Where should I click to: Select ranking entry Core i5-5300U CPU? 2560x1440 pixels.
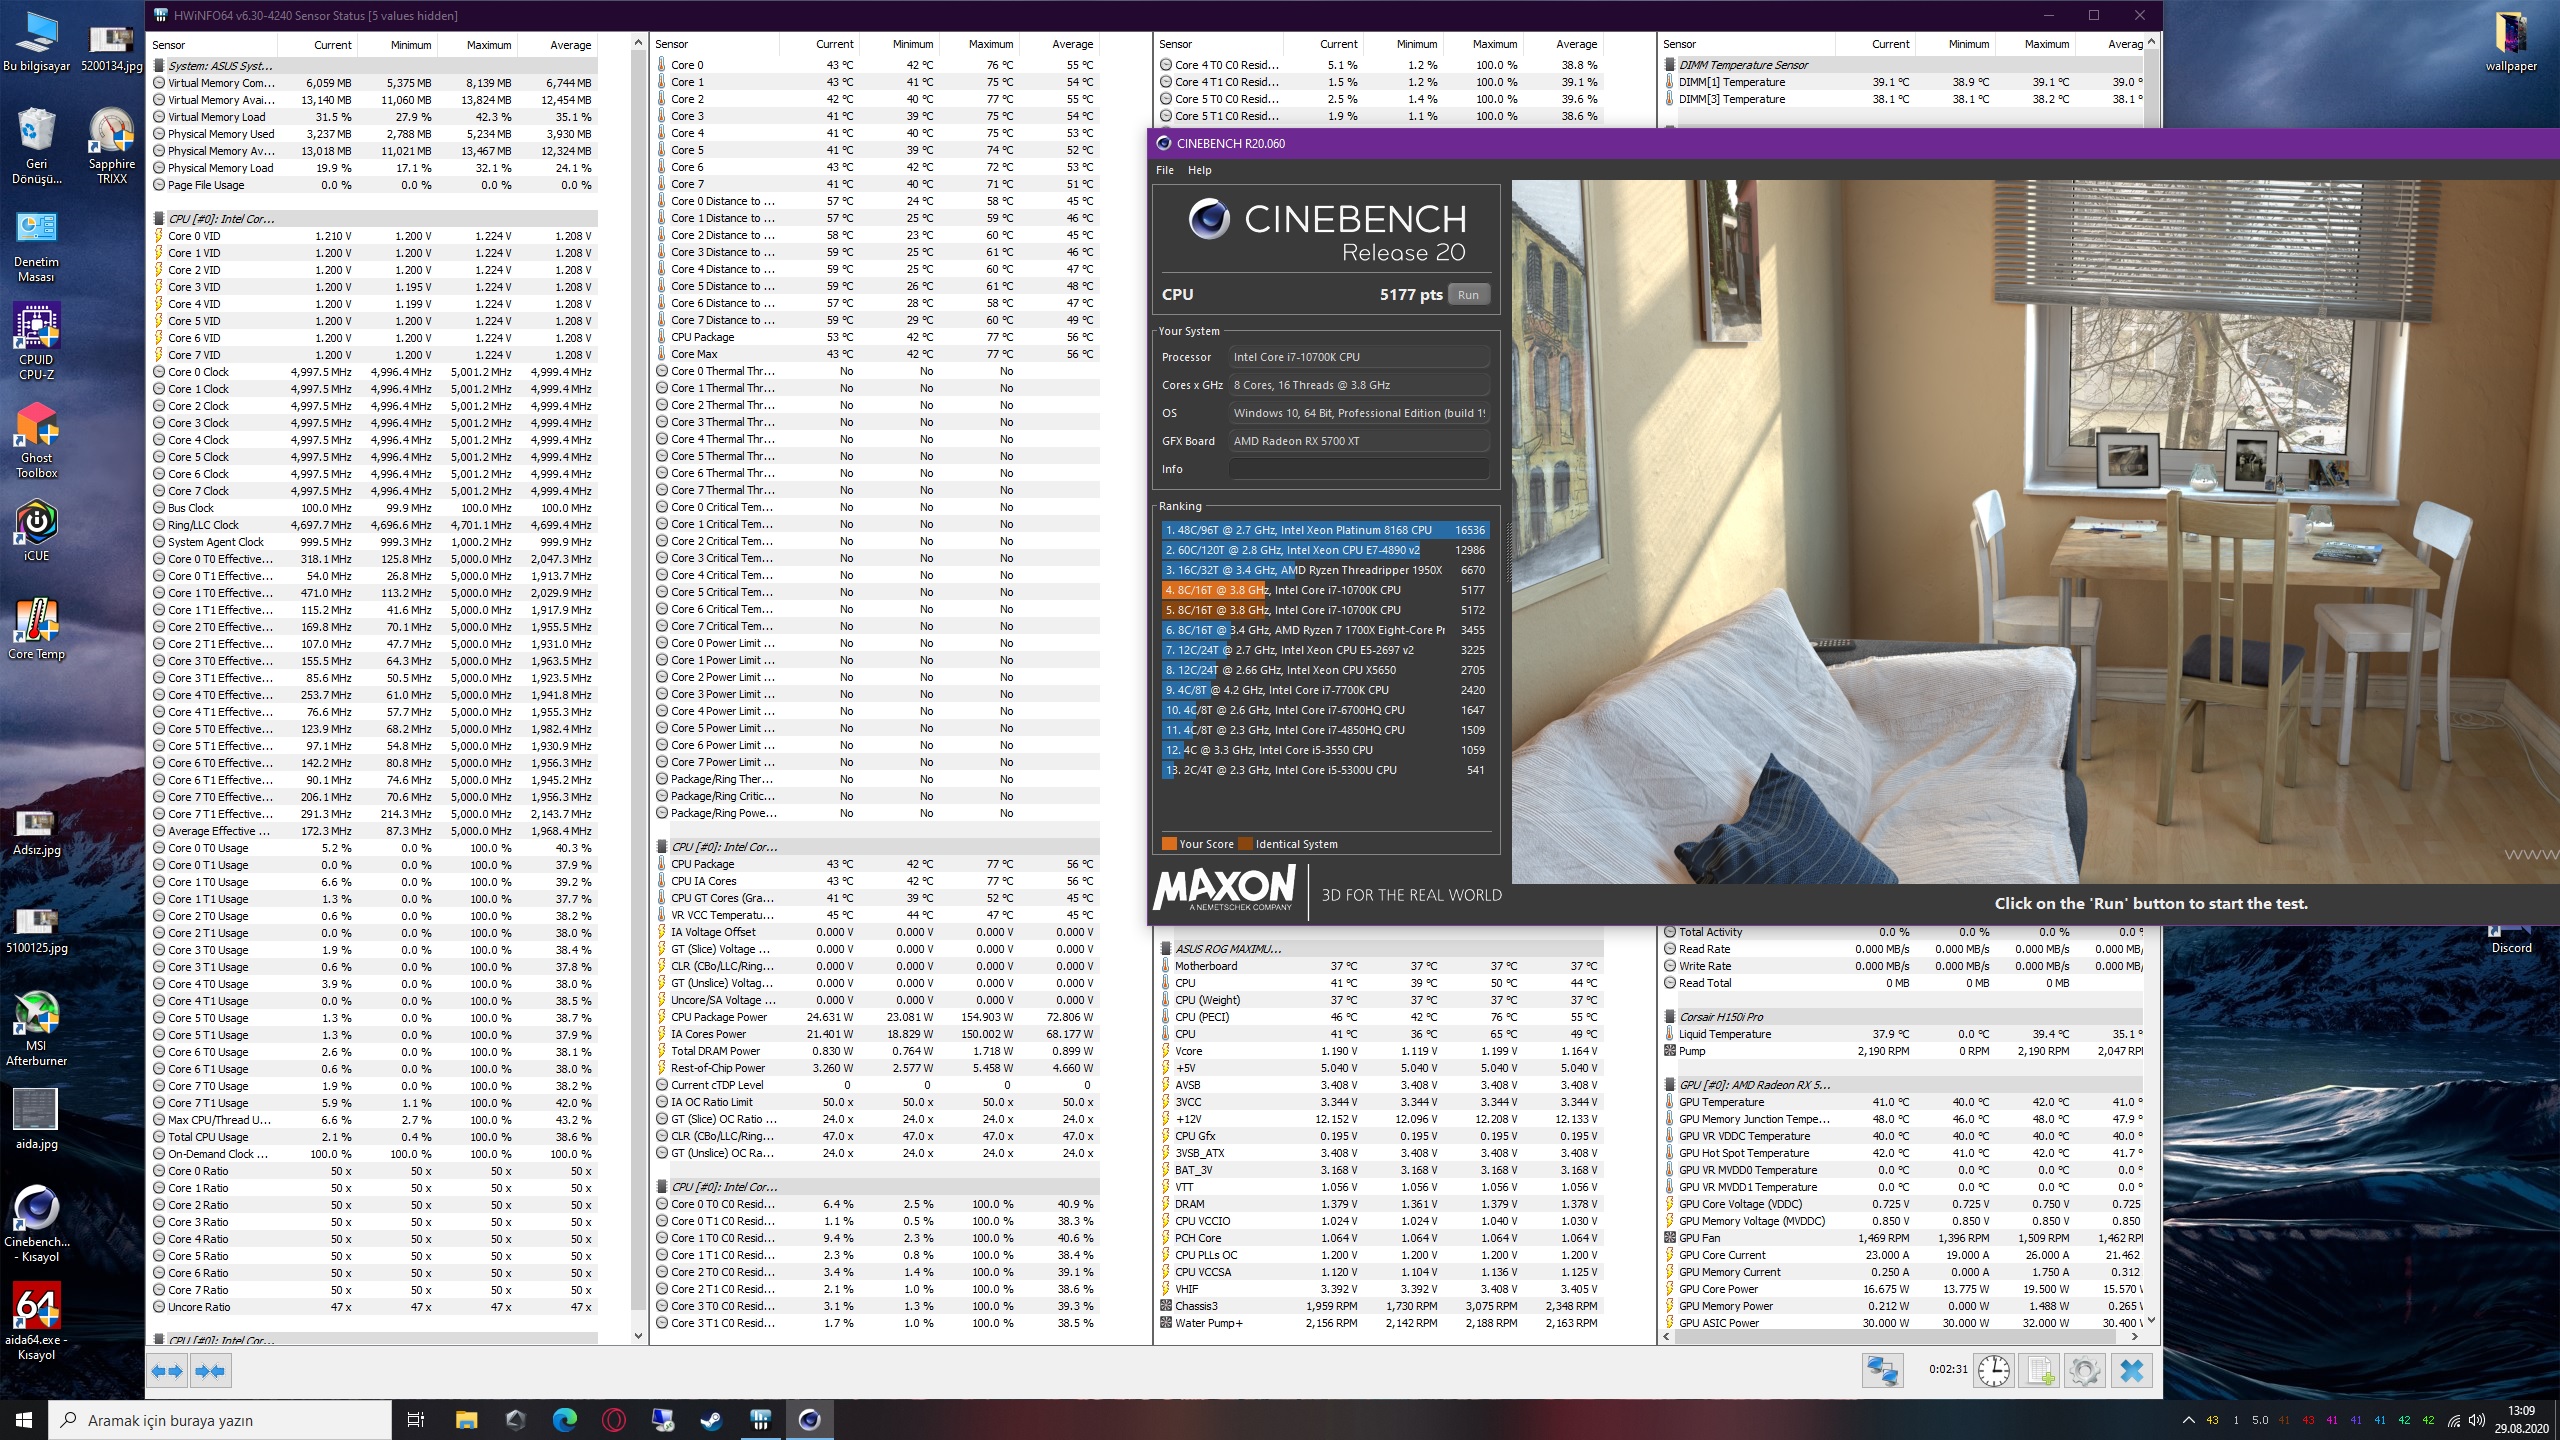[1325, 770]
